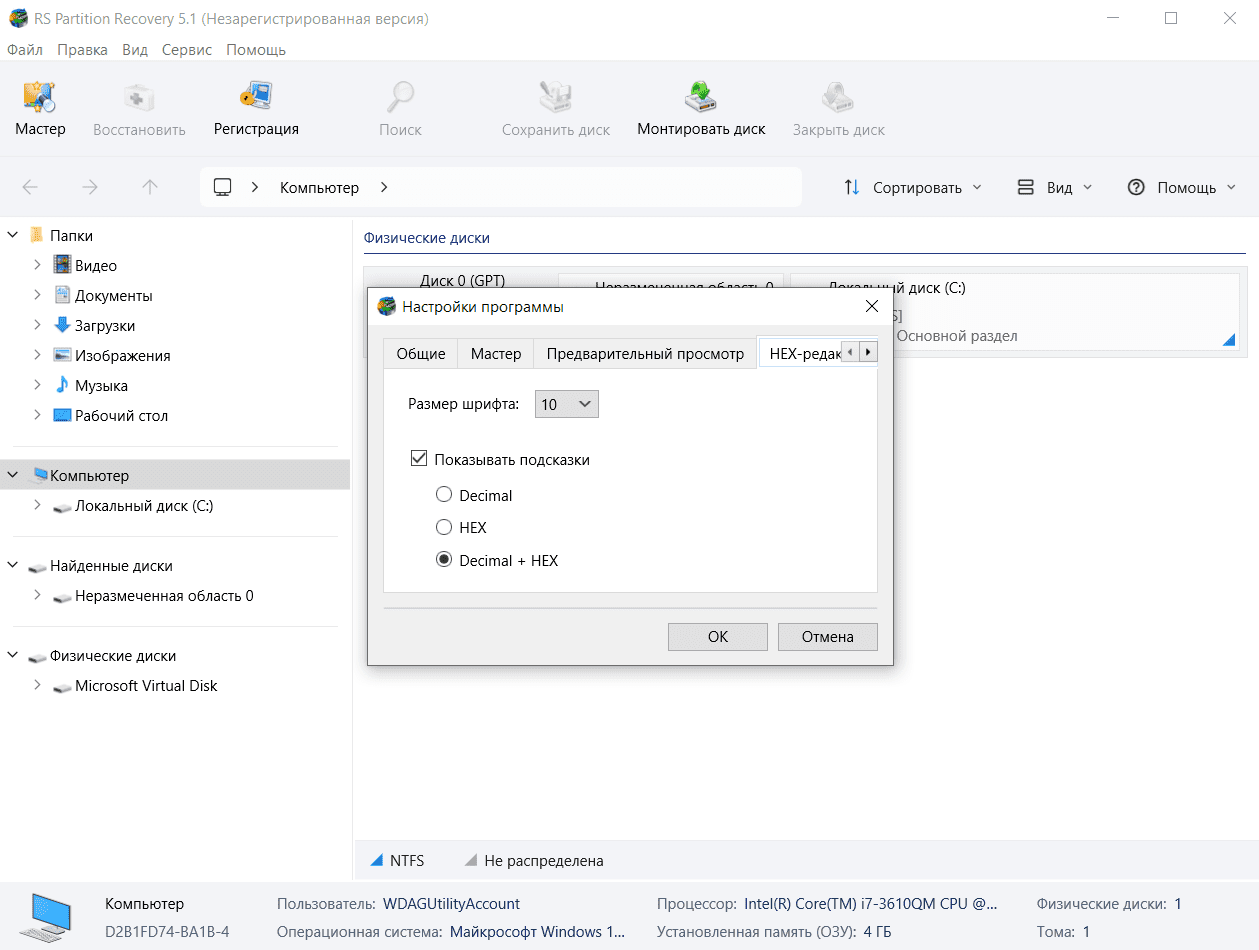Viewport: 1259px width, 950px height.
Task: Click the back navigation arrow
Action: [x=30, y=187]
